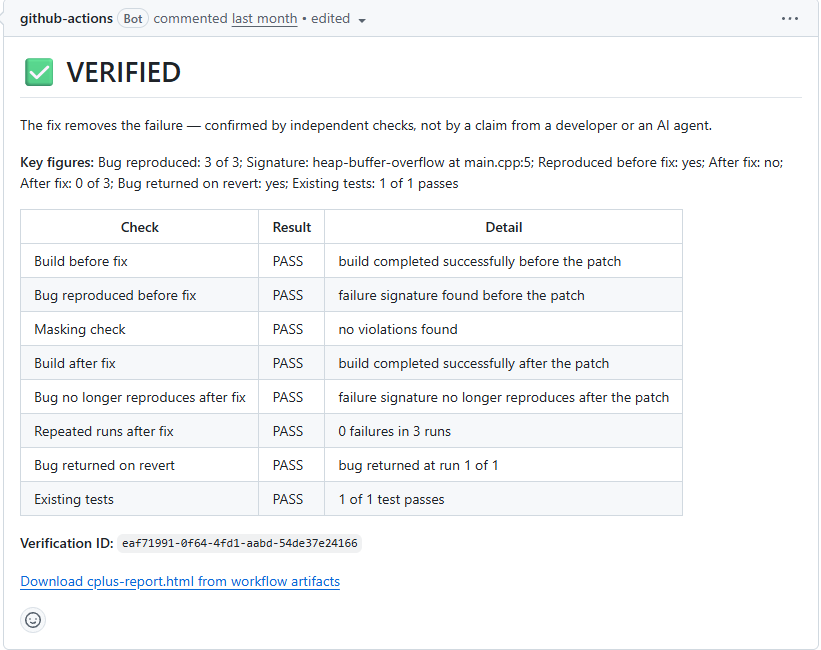The image size is (821, 650).
Task: Click '1 of 1 test passes' detail
Action: tap(391, 499)
